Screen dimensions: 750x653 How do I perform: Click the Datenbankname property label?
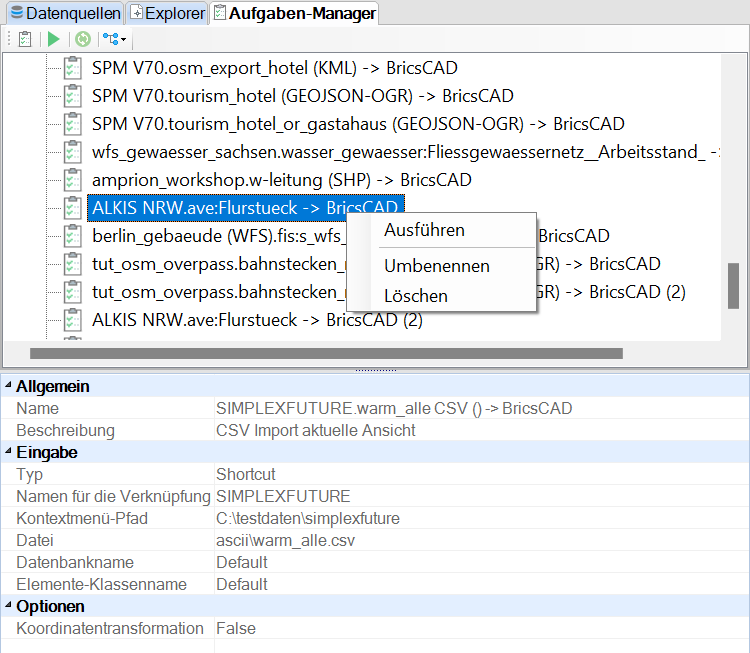click(75, 562)
